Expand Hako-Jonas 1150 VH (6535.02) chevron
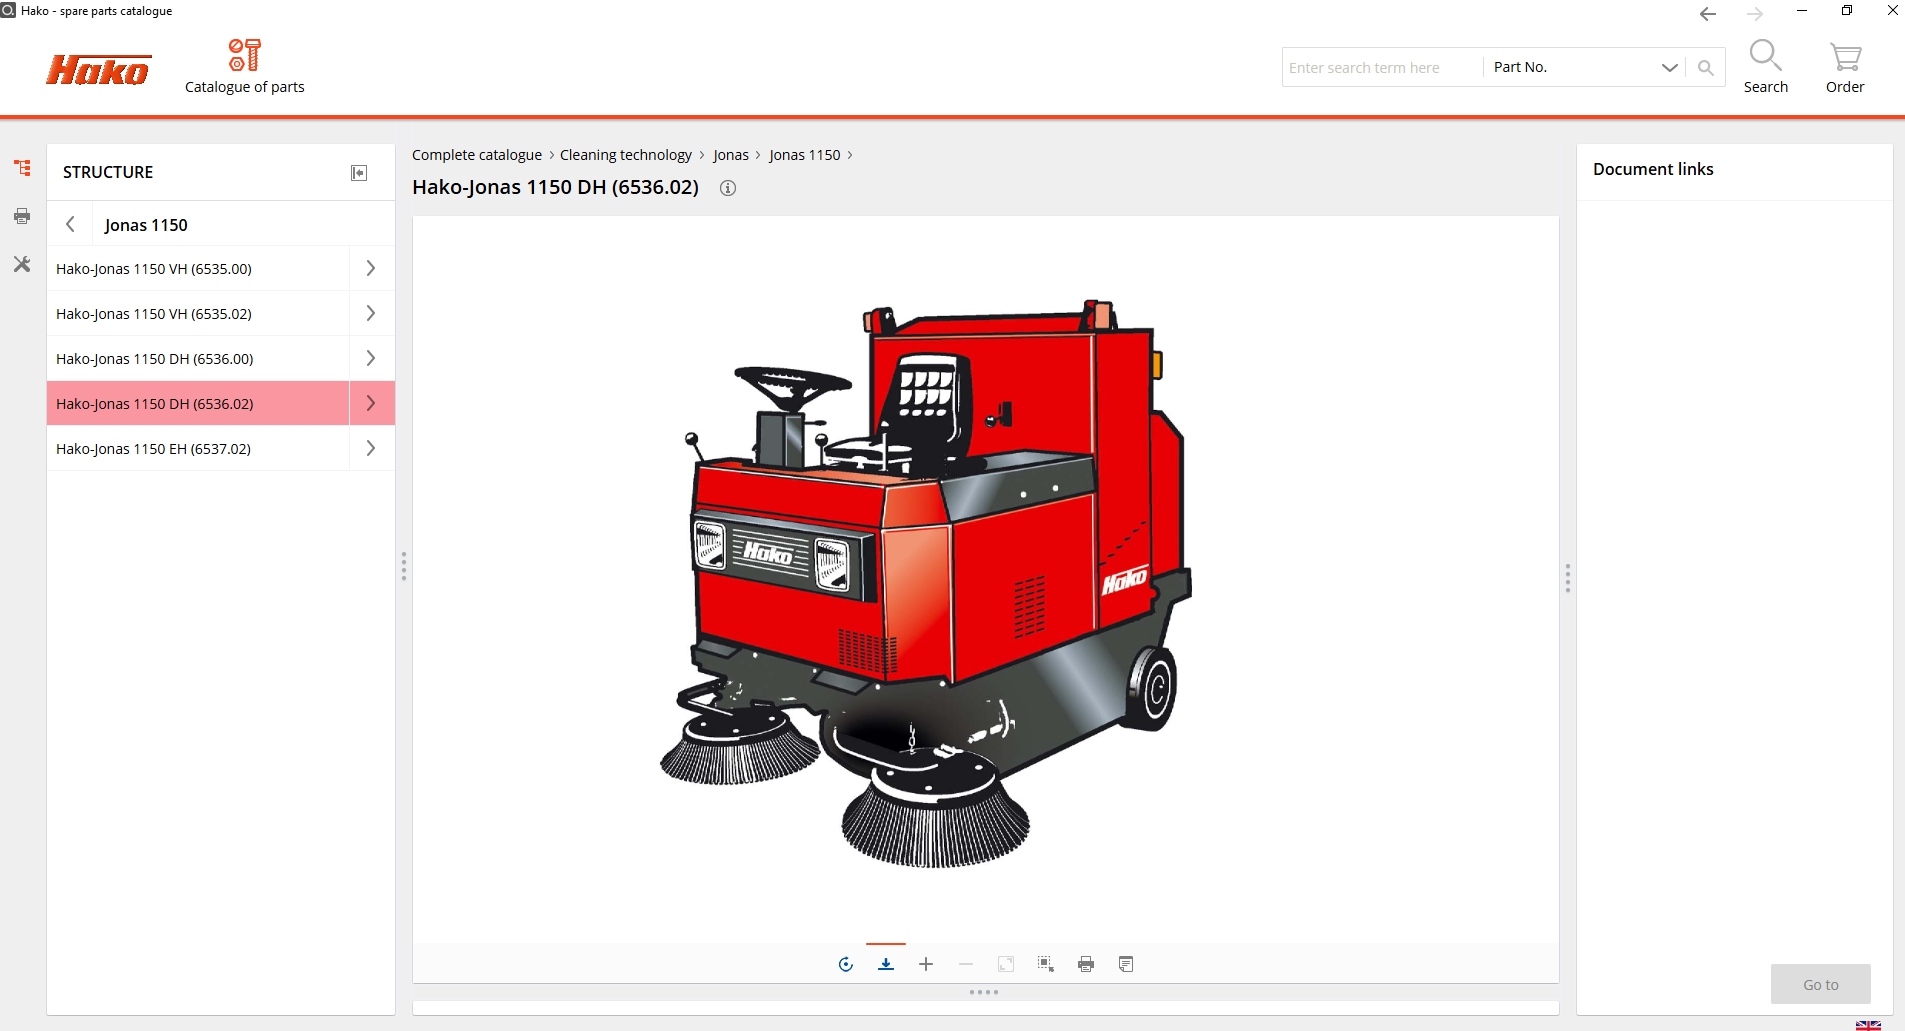 click(371, 313)
